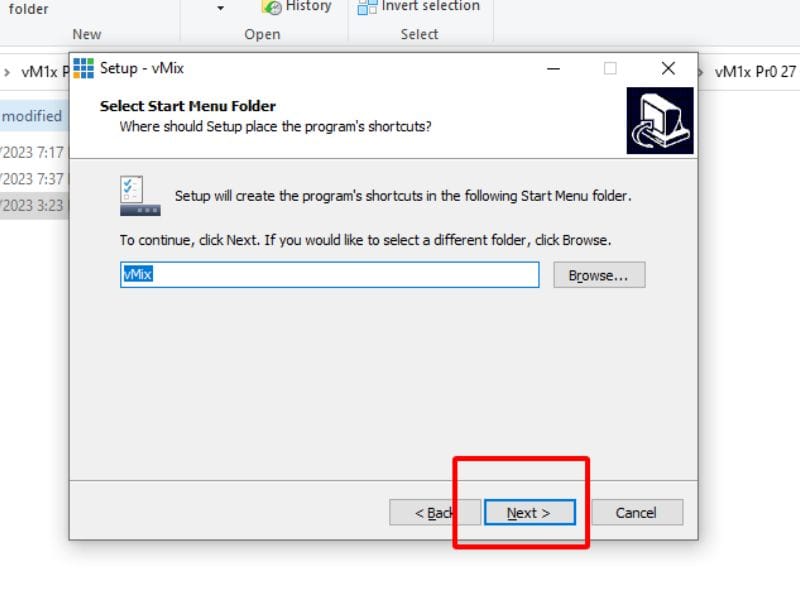Close the Setup - vMix dialog
The height and width of the screenshot is (600, 800).
pos(668,68)
